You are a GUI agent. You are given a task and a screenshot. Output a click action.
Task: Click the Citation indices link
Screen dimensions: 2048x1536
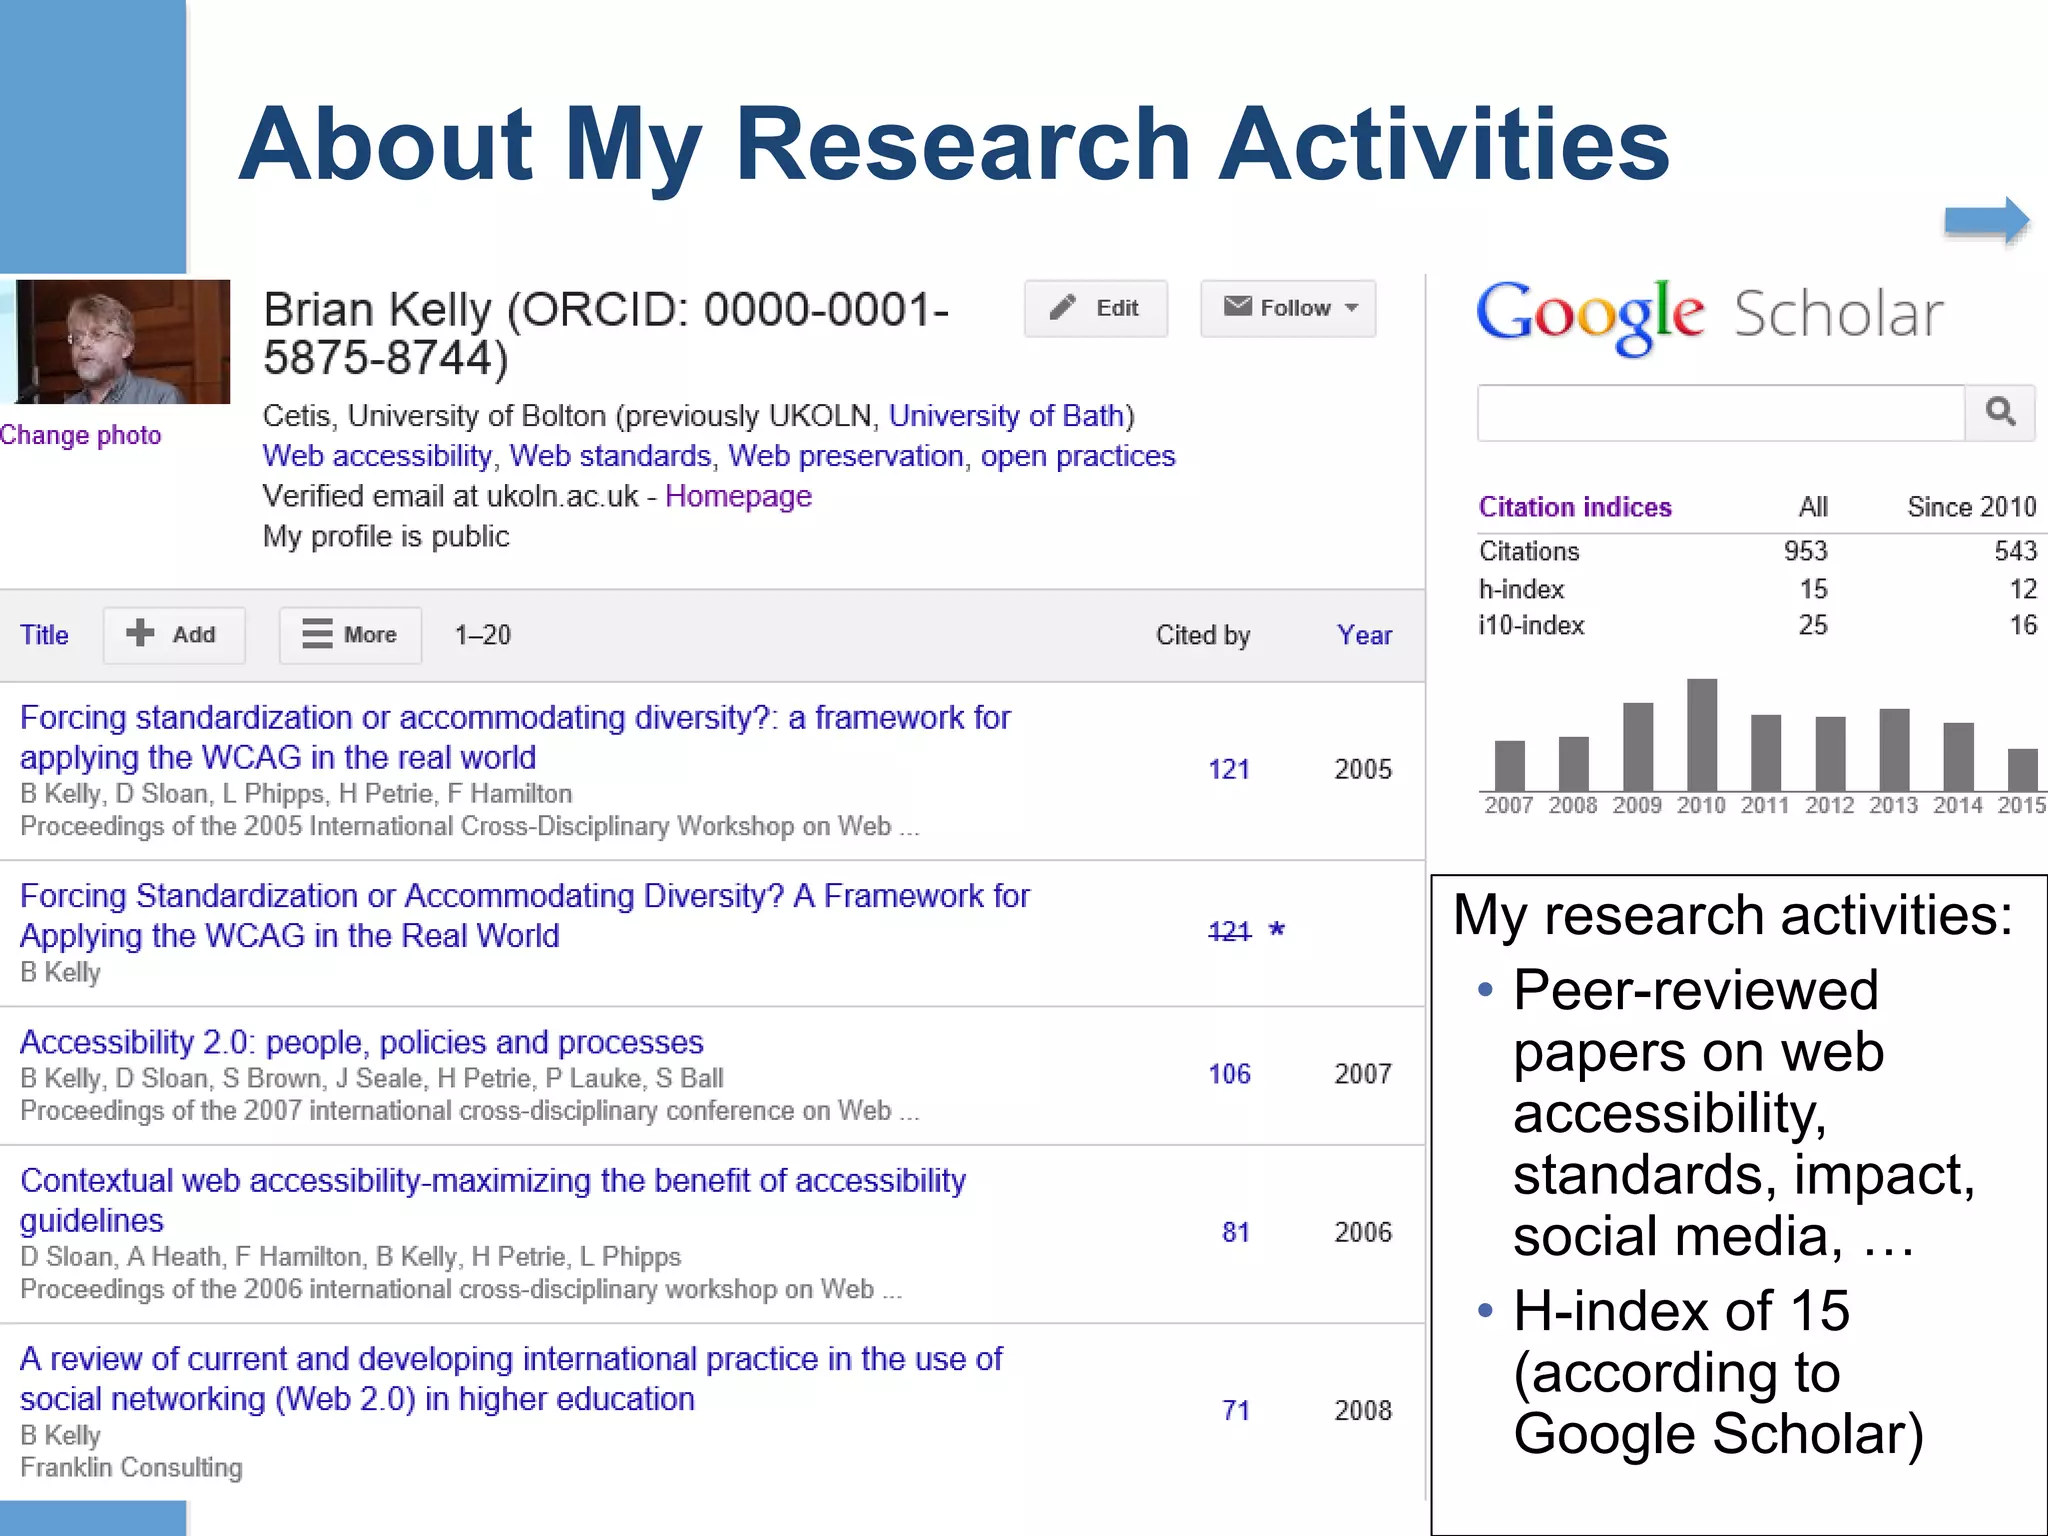coord(1575,507)
